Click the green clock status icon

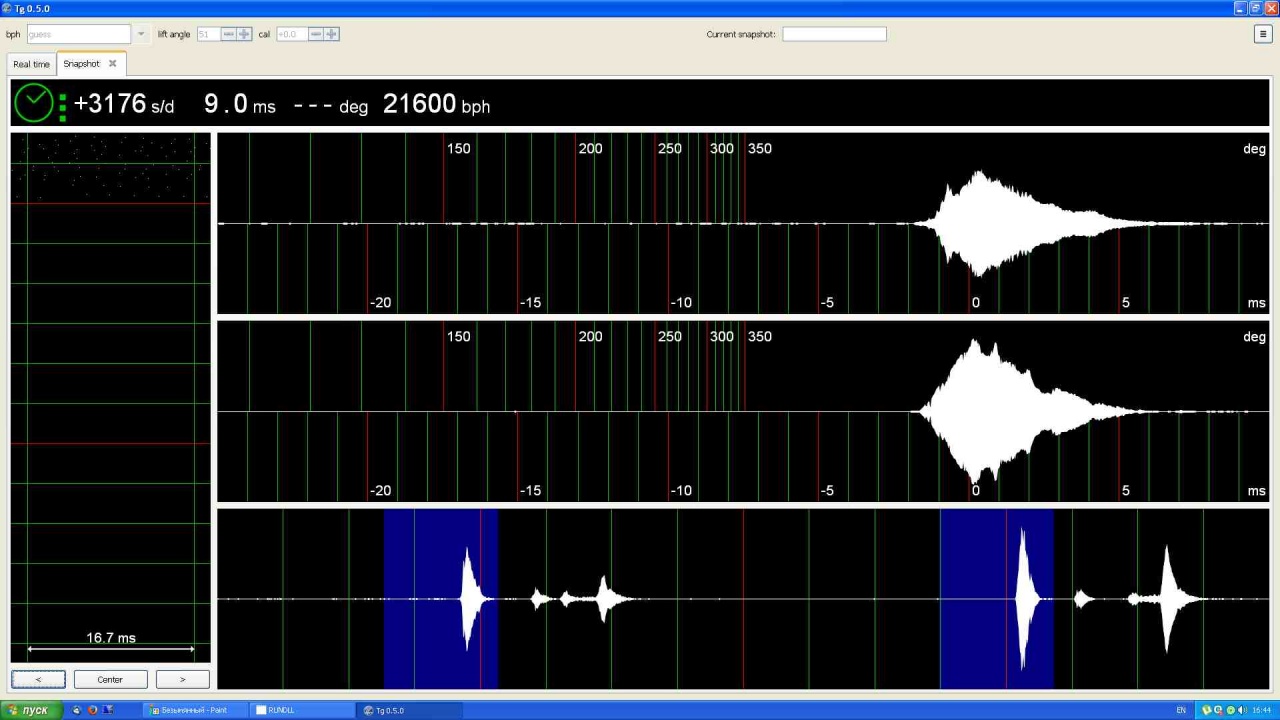pos(34,103)
